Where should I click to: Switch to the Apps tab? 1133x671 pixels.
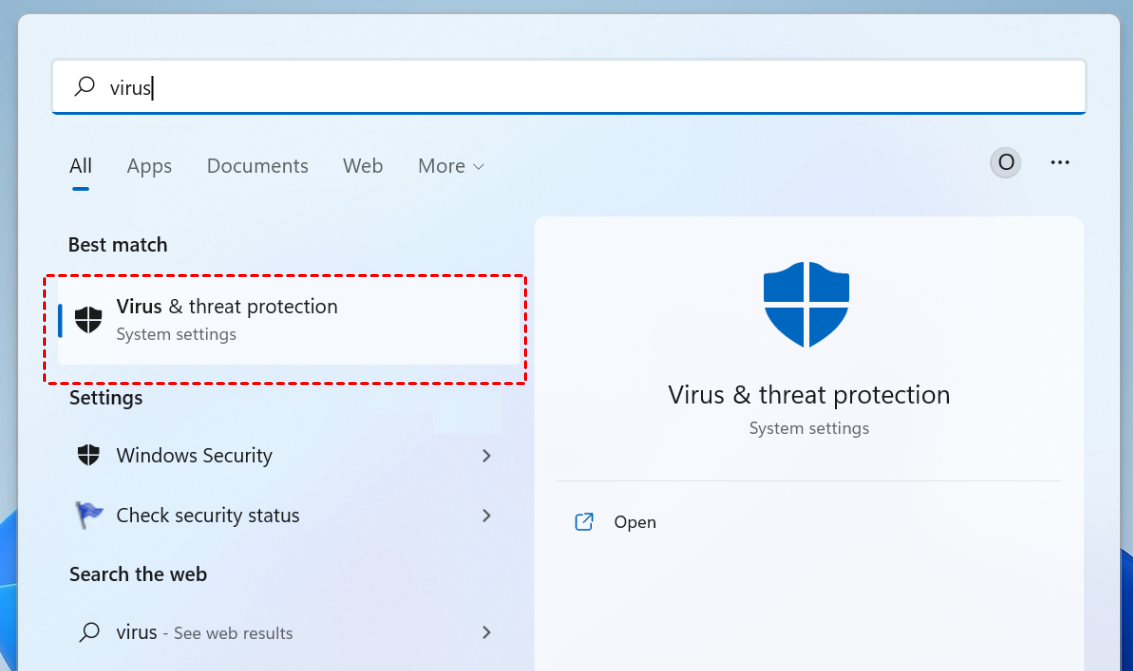[x=149, y=166]
